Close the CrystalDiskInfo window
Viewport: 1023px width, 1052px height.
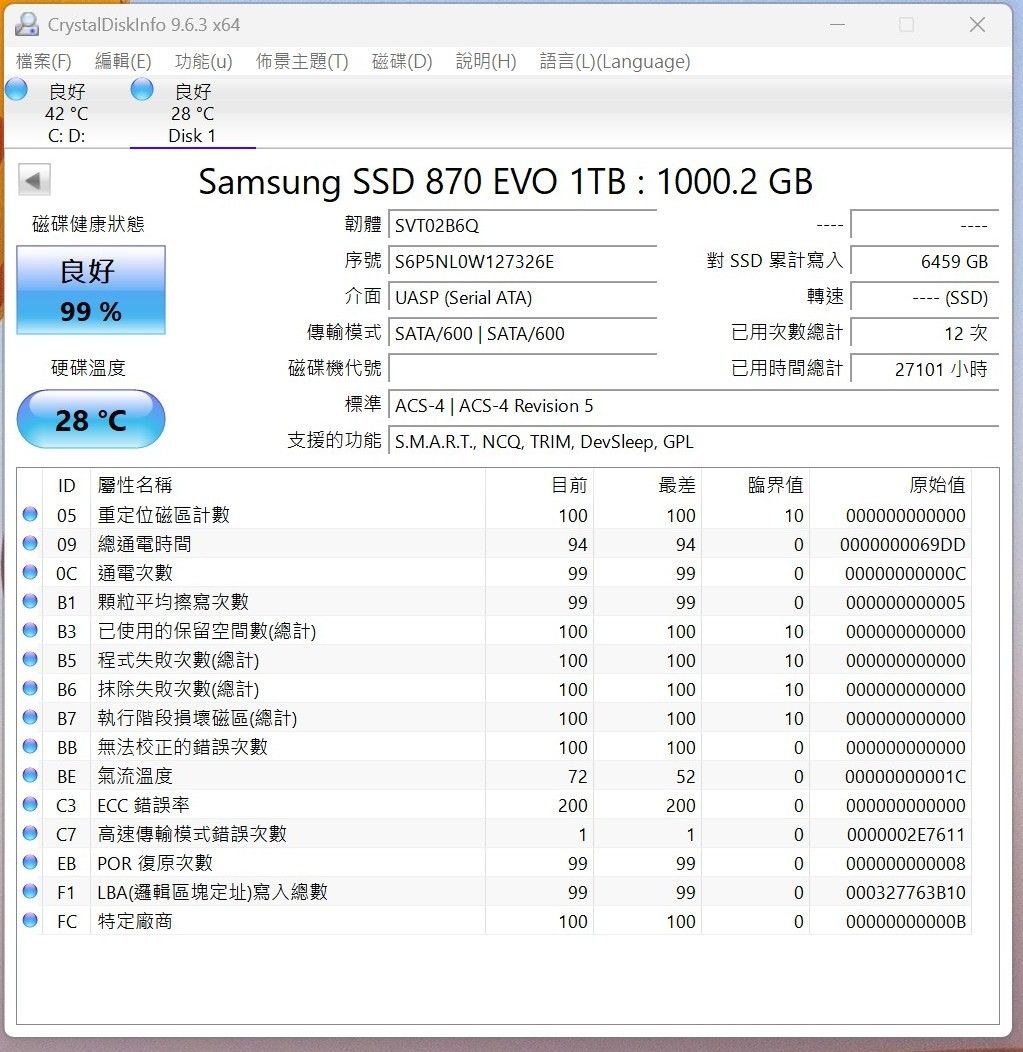tap(977, 25)
